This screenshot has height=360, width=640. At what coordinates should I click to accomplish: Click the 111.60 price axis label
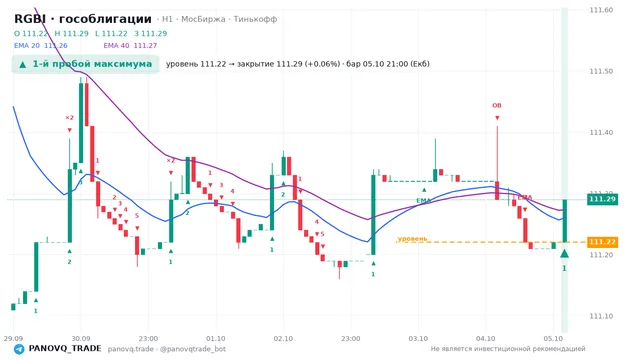coord(601,10)
